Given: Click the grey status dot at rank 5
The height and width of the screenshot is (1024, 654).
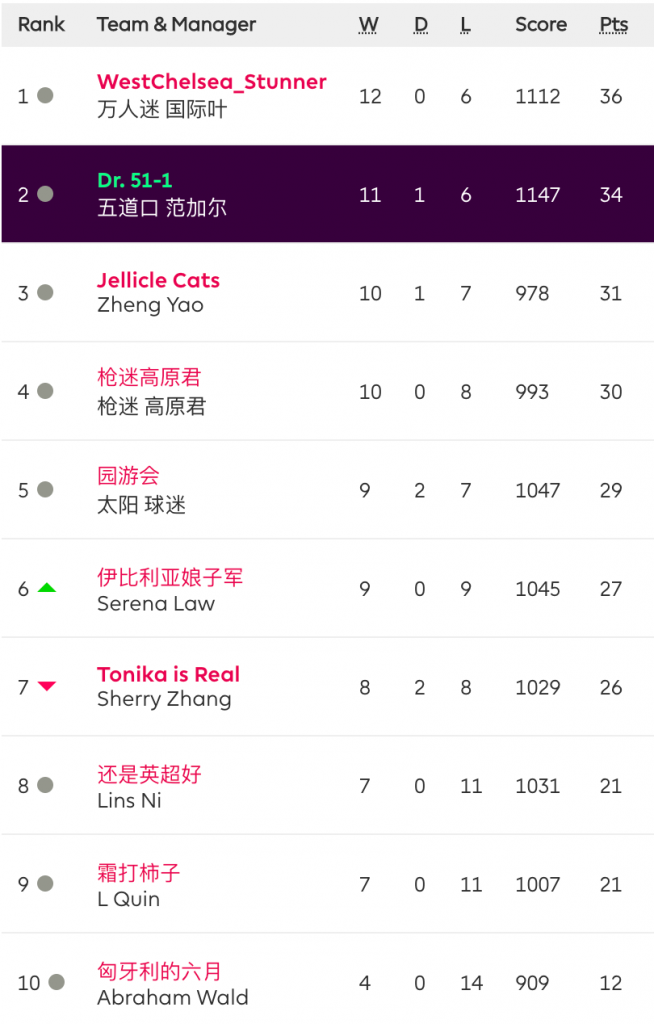Looking at the screenshot, I should [x=45, y=490].
